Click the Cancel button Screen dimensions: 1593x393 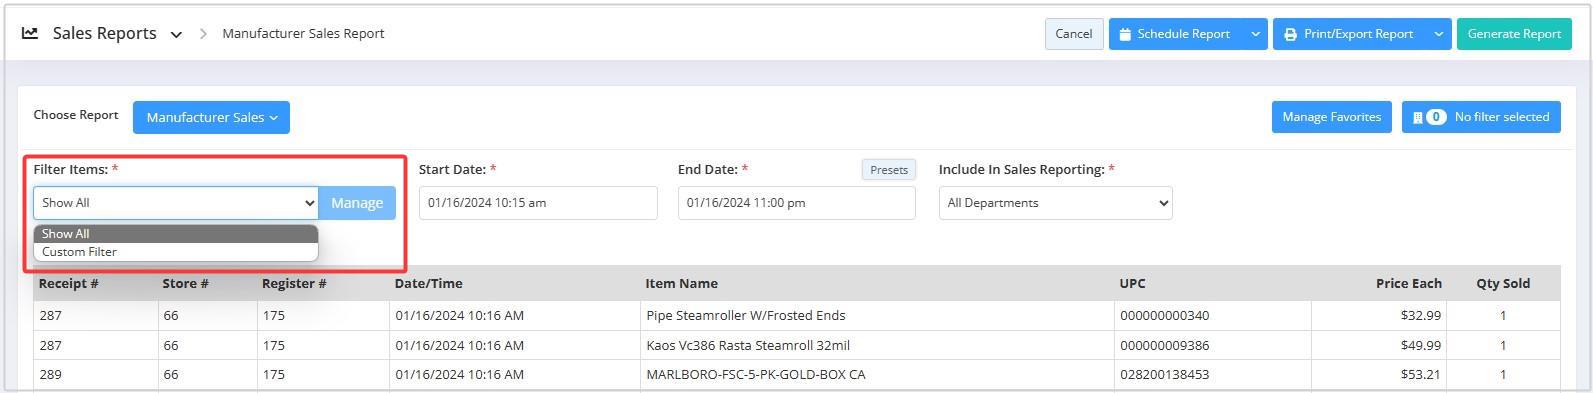[1074, 34]
